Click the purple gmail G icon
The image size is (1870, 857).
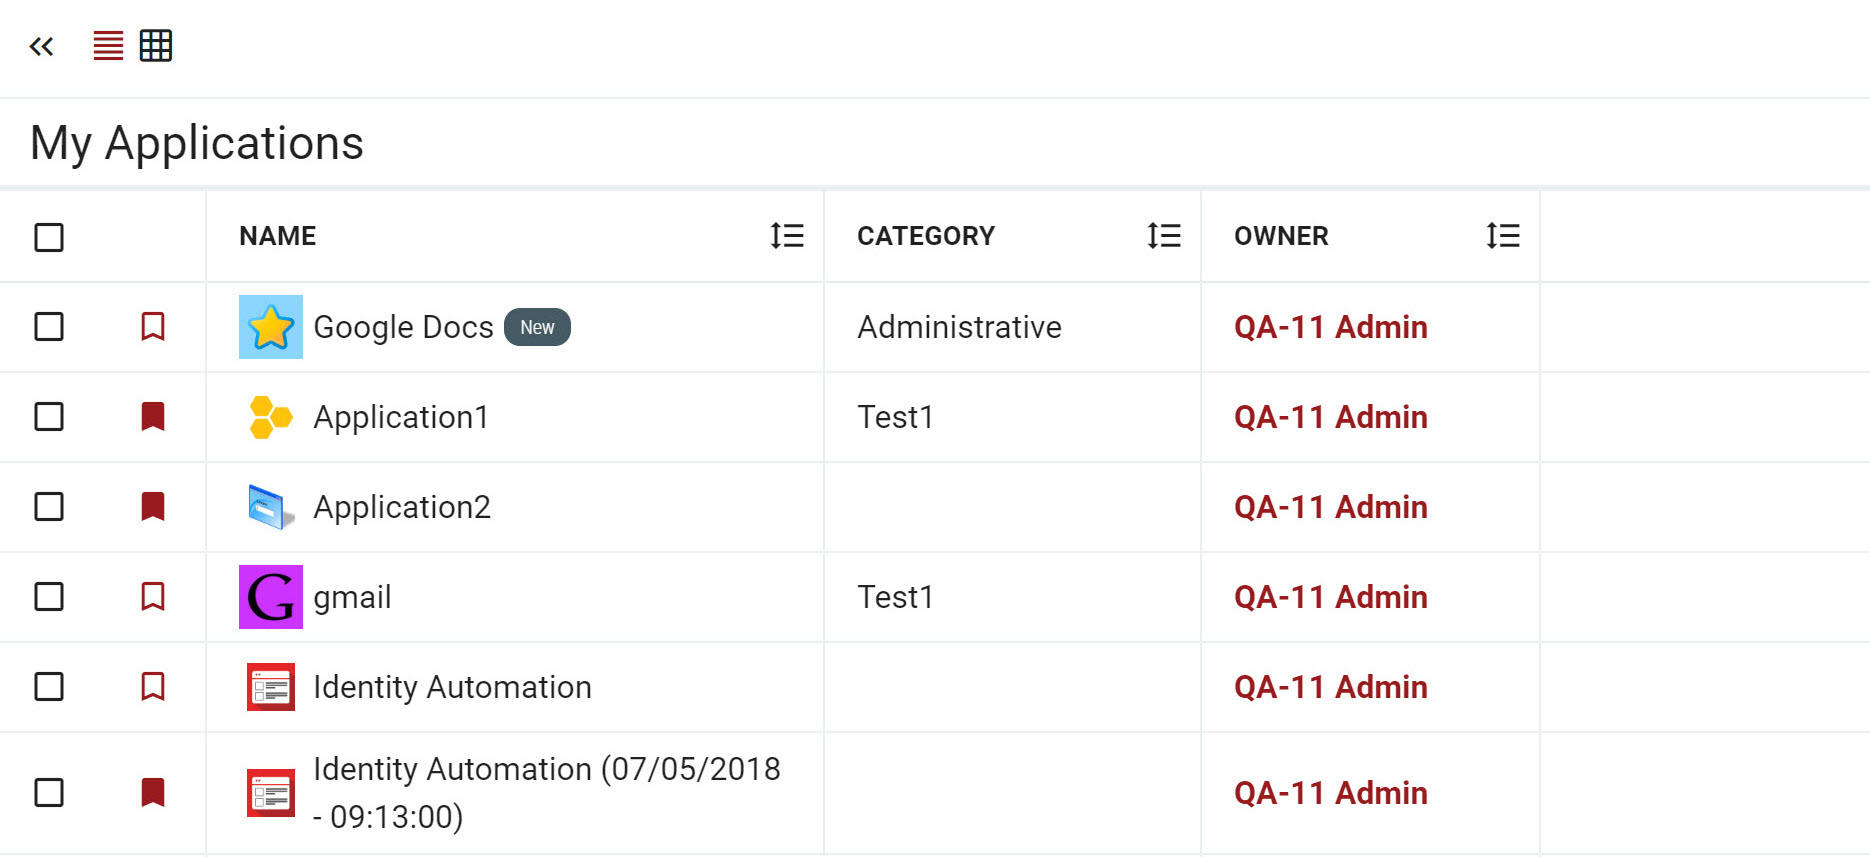click(271, 597)
